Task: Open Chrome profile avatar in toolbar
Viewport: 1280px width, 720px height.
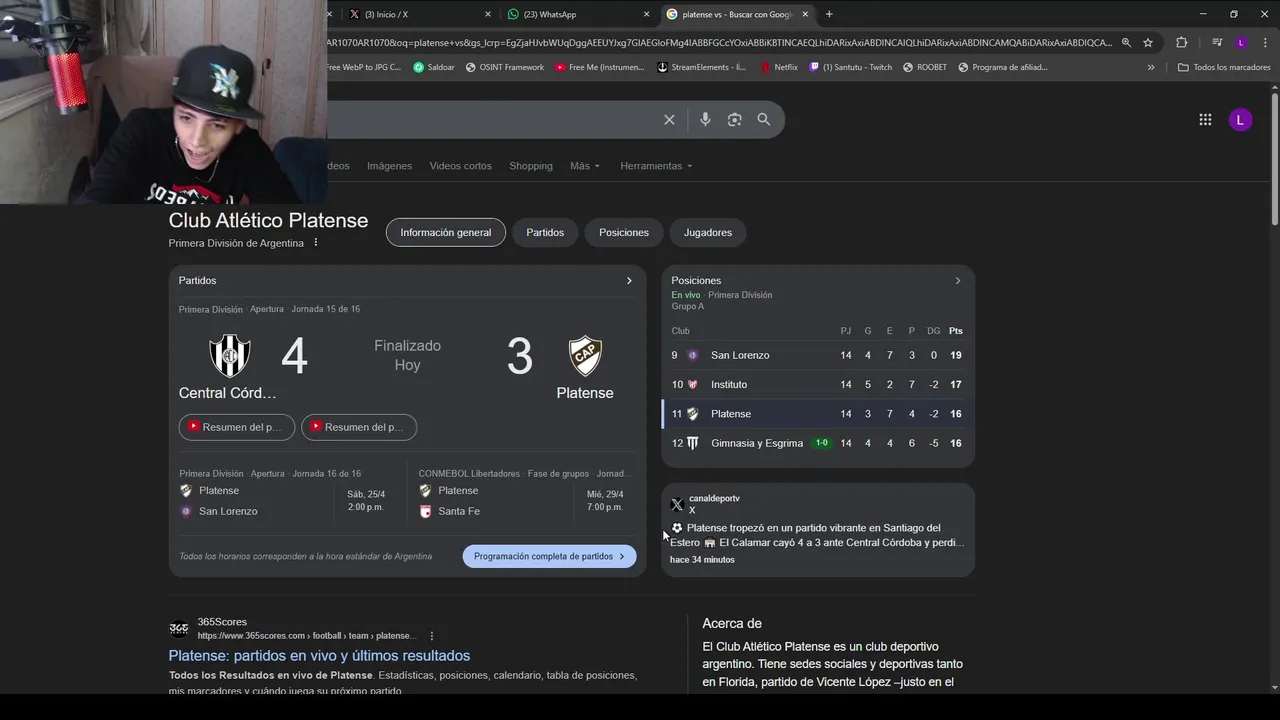Action: (x=1241, y=42)
